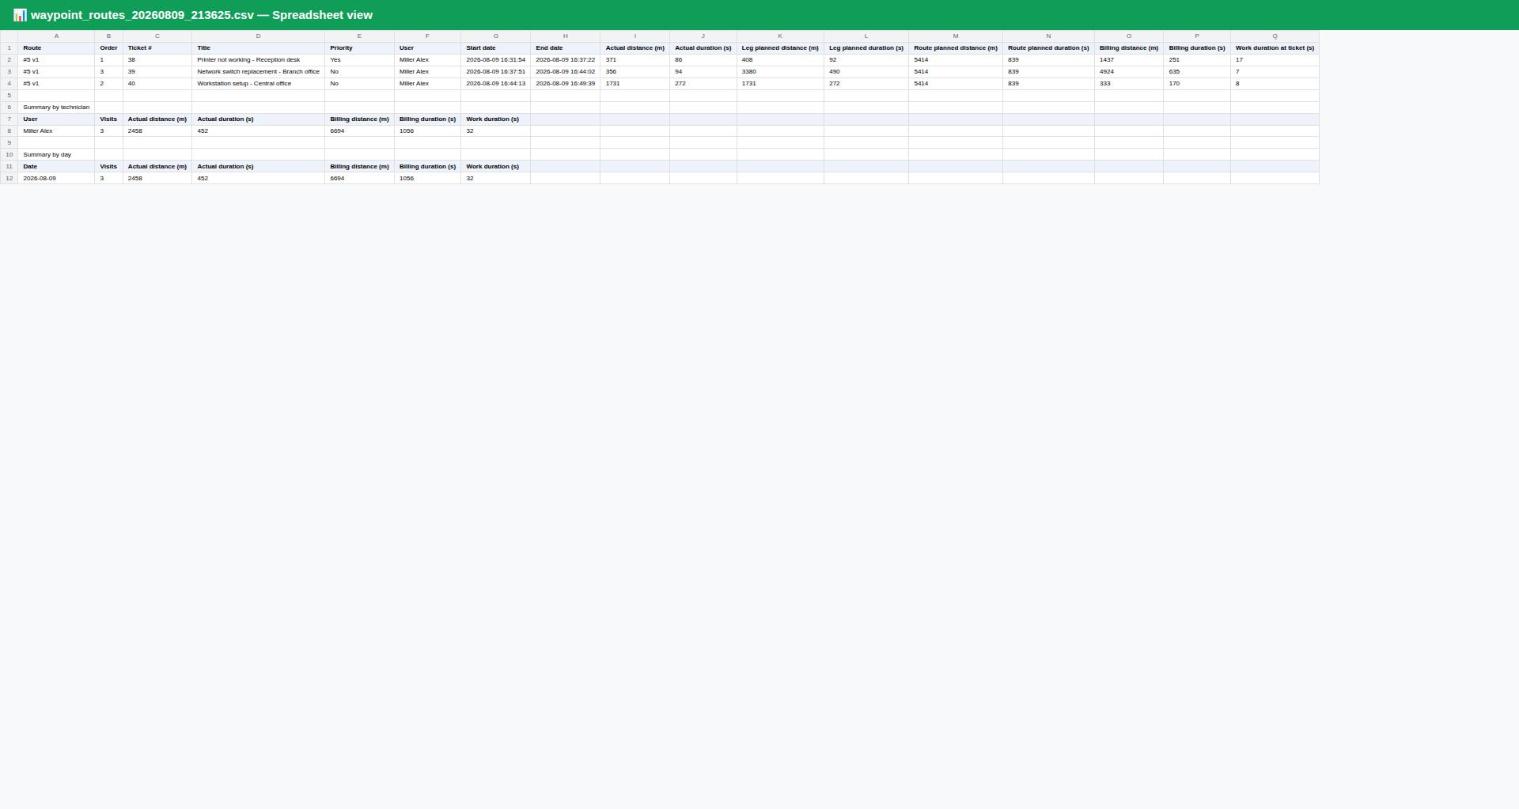Select column G header
Screen dimensions: 1519x809
tap(496, 36)
